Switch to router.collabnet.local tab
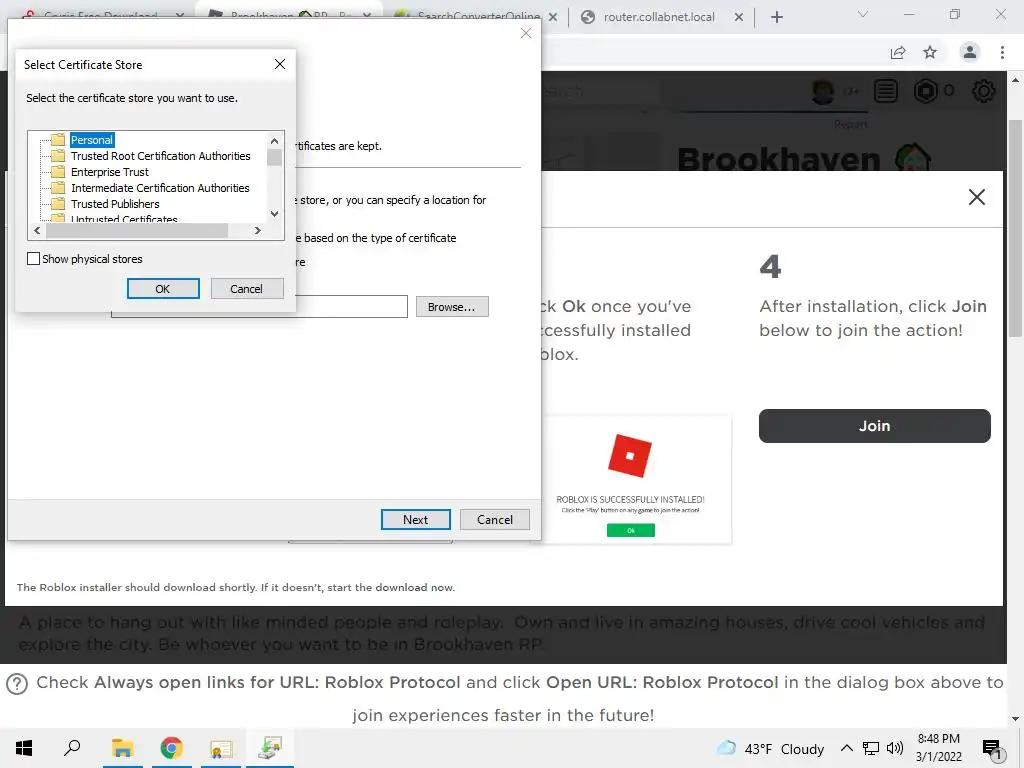The width and height of the screenshot is (1024, 768). point(659,17)
